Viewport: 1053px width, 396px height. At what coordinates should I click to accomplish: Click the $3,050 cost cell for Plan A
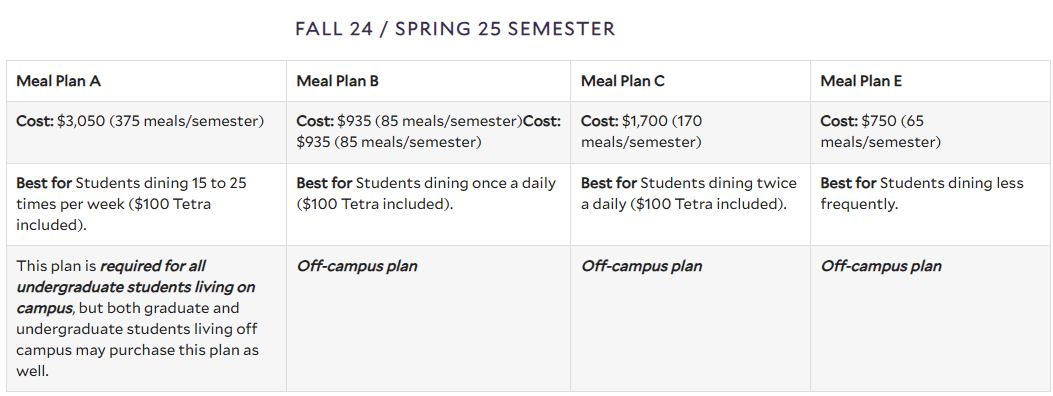tap(146, 132)
